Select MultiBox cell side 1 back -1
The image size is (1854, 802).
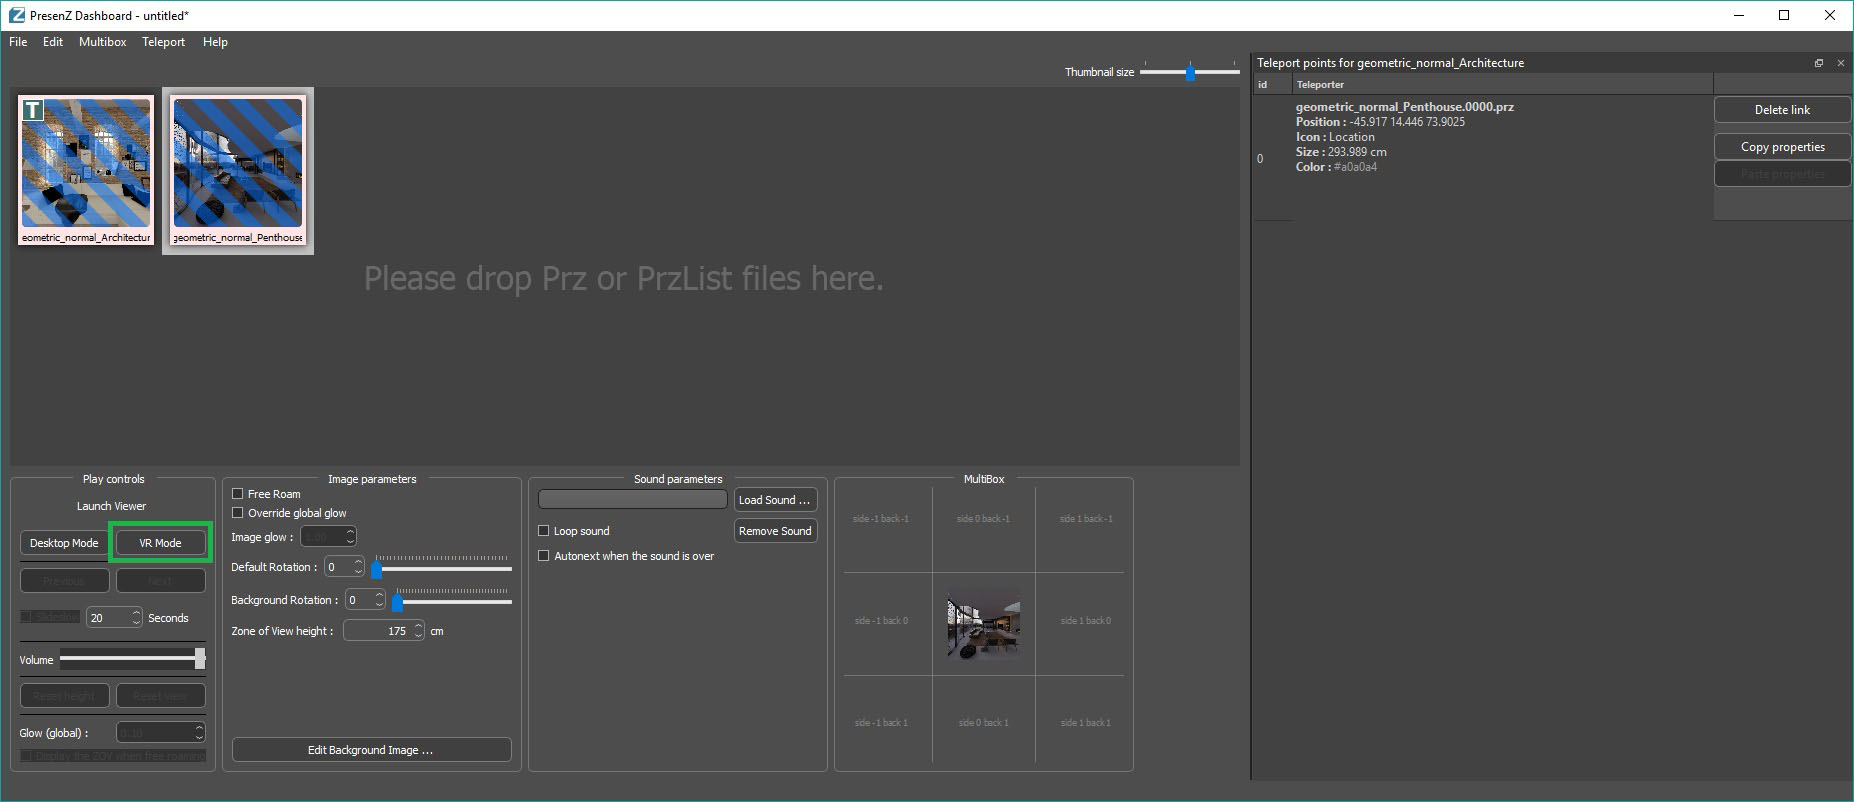[x=1087, y=519]
